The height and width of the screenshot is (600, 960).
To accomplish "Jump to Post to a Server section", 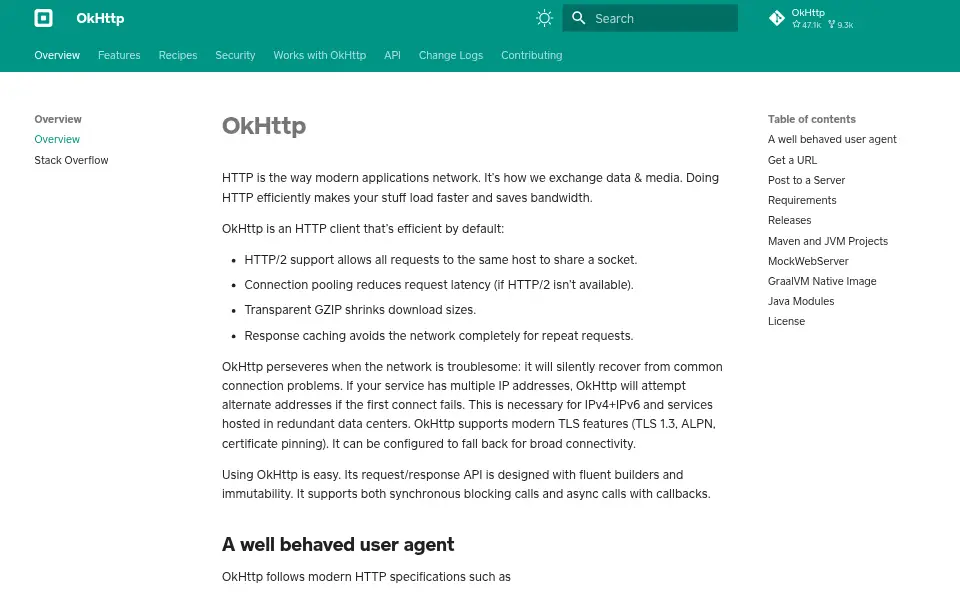I will (806, 181).
